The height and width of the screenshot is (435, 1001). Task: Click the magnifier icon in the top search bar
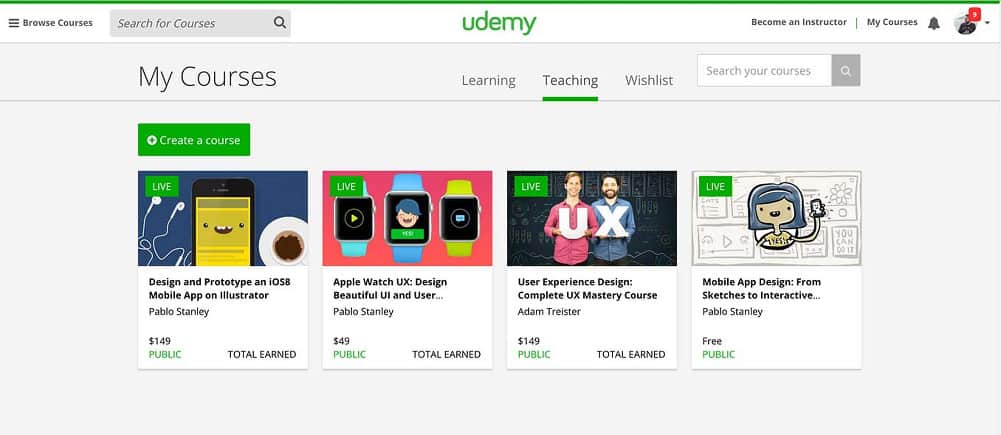(x=280, y=23)
